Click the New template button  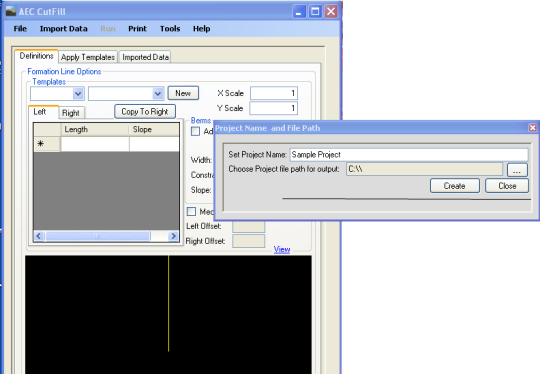point(183,93)
